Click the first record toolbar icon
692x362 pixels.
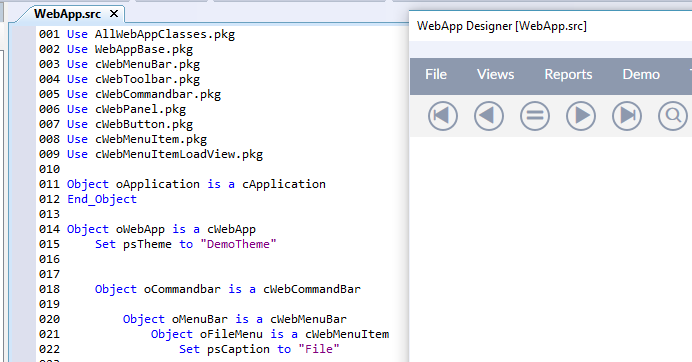tap(443, 116)
